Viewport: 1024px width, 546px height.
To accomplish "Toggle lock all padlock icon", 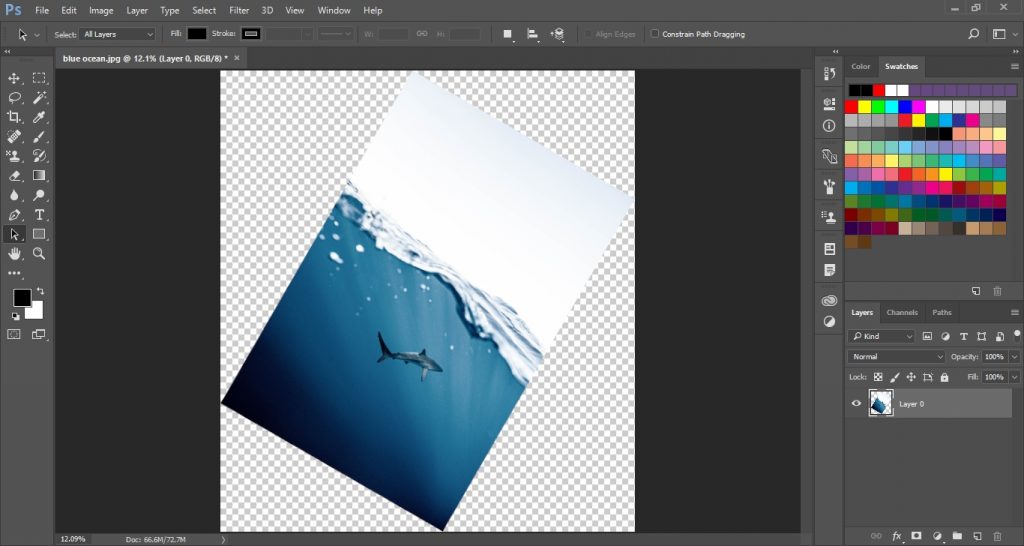I will (944, 377).
